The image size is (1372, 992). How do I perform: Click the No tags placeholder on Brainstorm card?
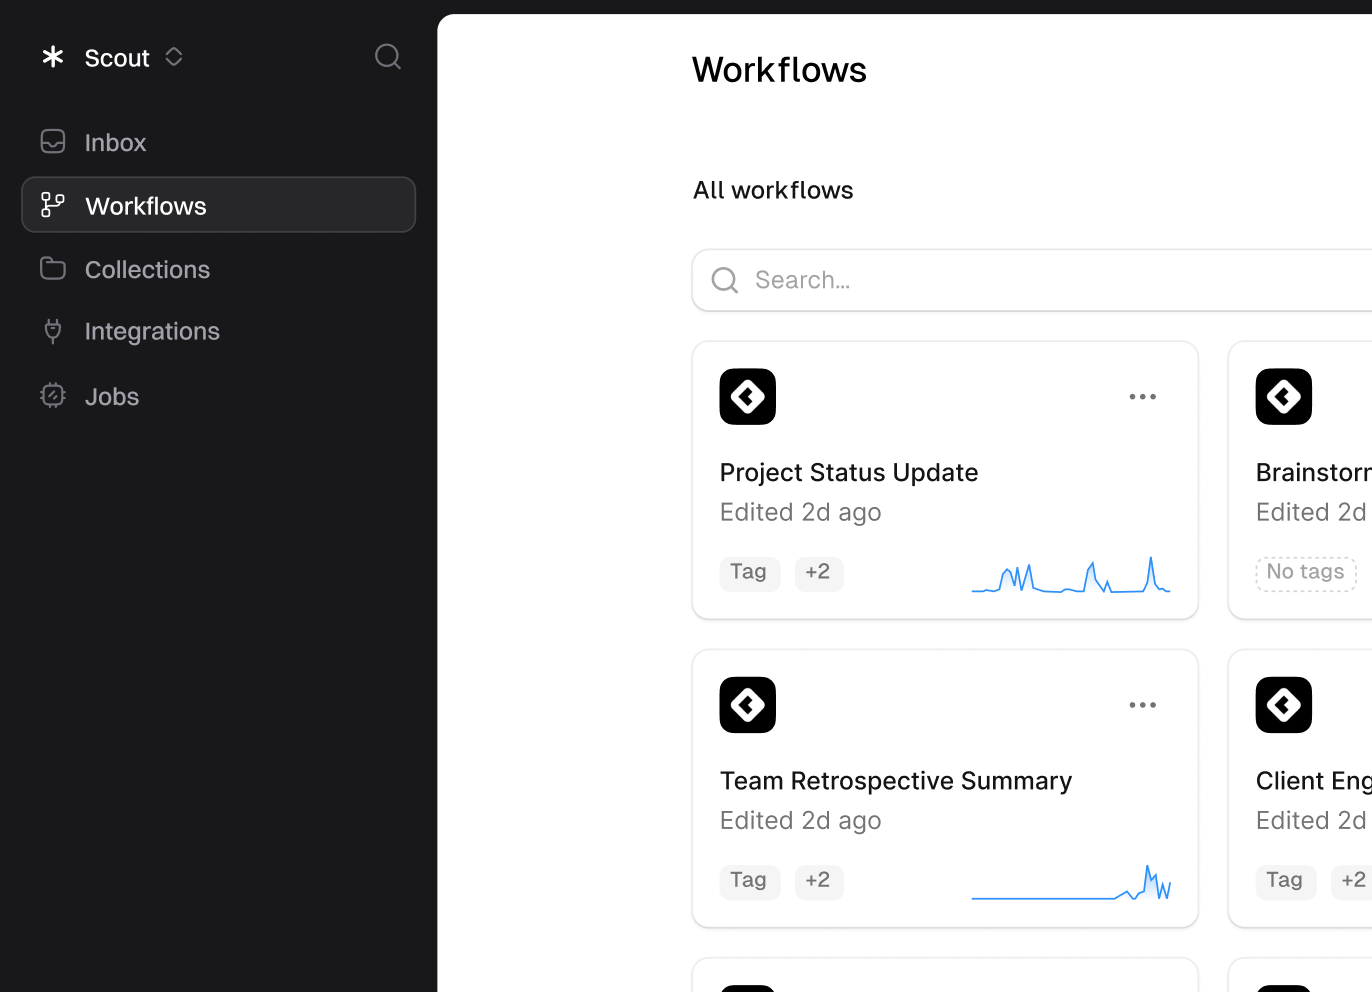click(x=1306, y=573)
